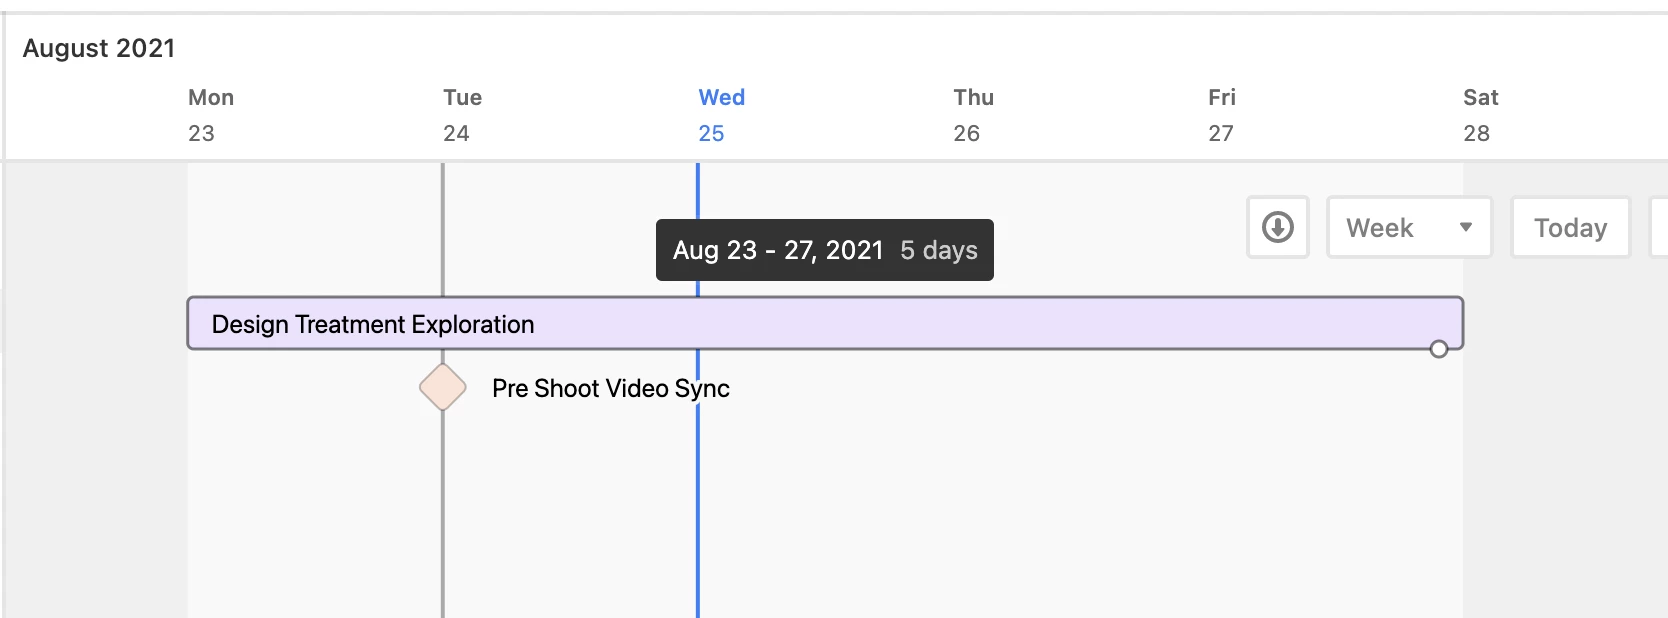Choose the Fri 27 day header

[x=1221, y=115]
